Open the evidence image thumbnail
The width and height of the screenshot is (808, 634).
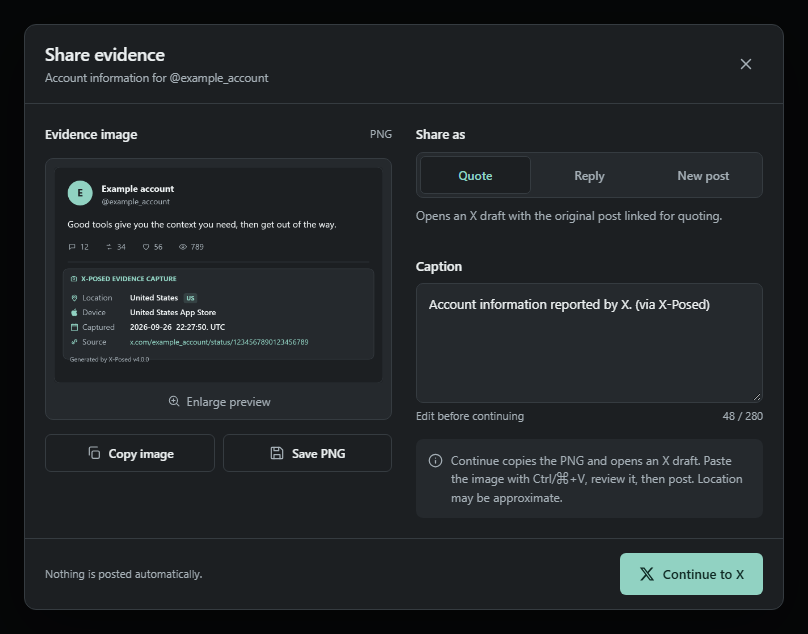(218, 275)
